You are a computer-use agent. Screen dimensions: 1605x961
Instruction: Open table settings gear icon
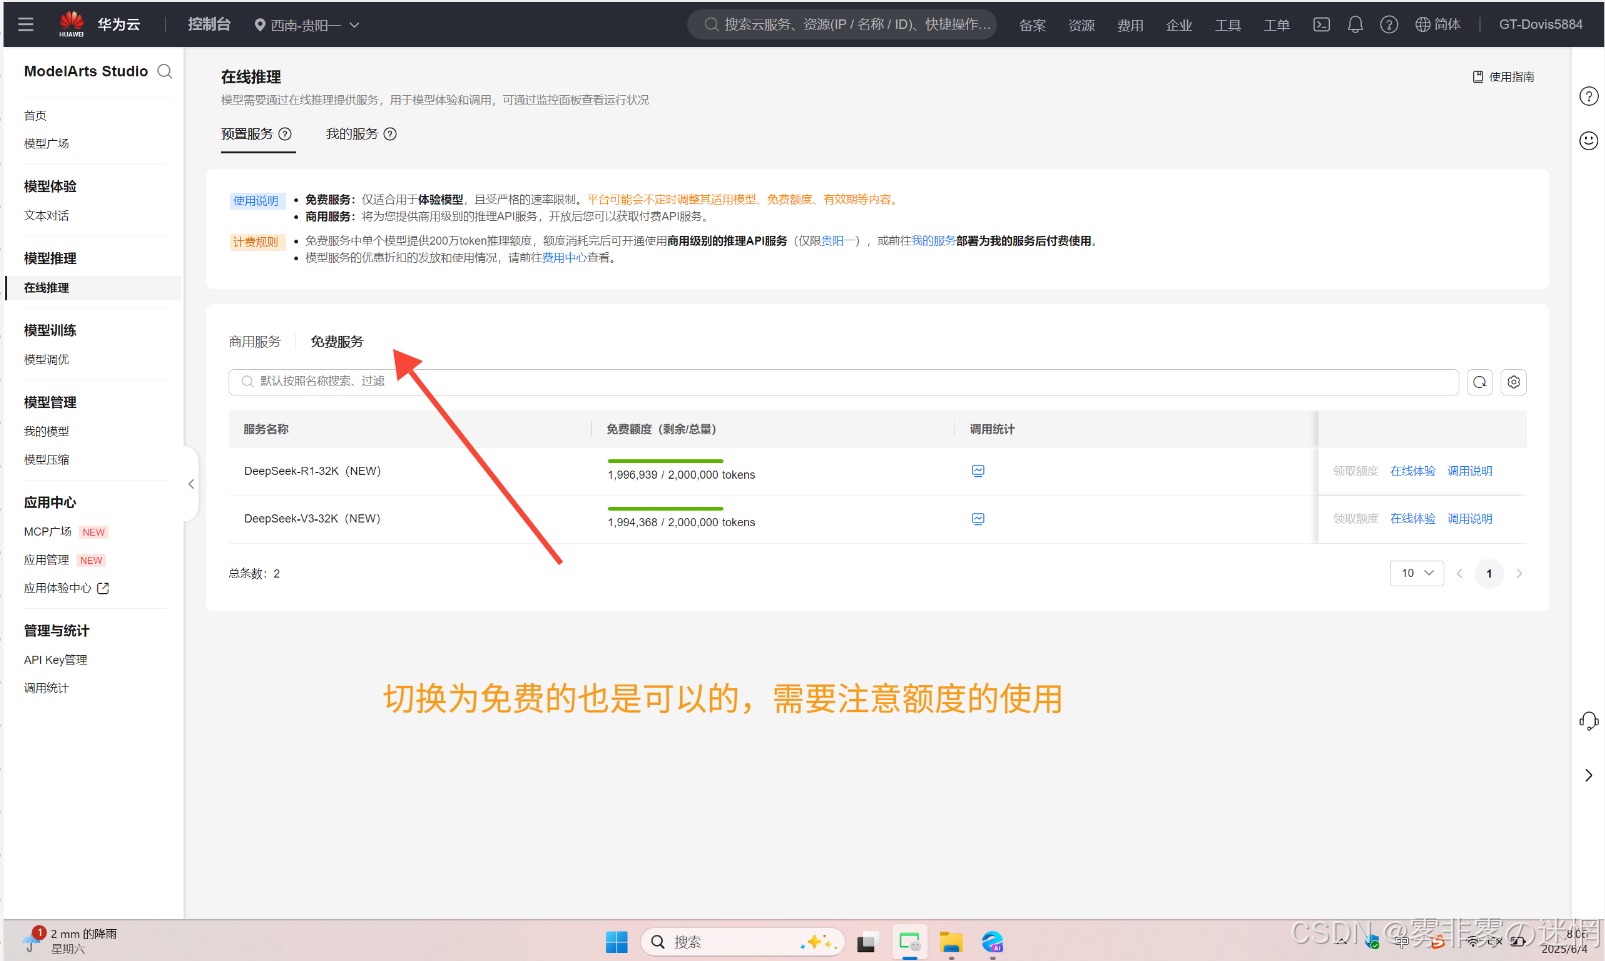point(1514,382)
